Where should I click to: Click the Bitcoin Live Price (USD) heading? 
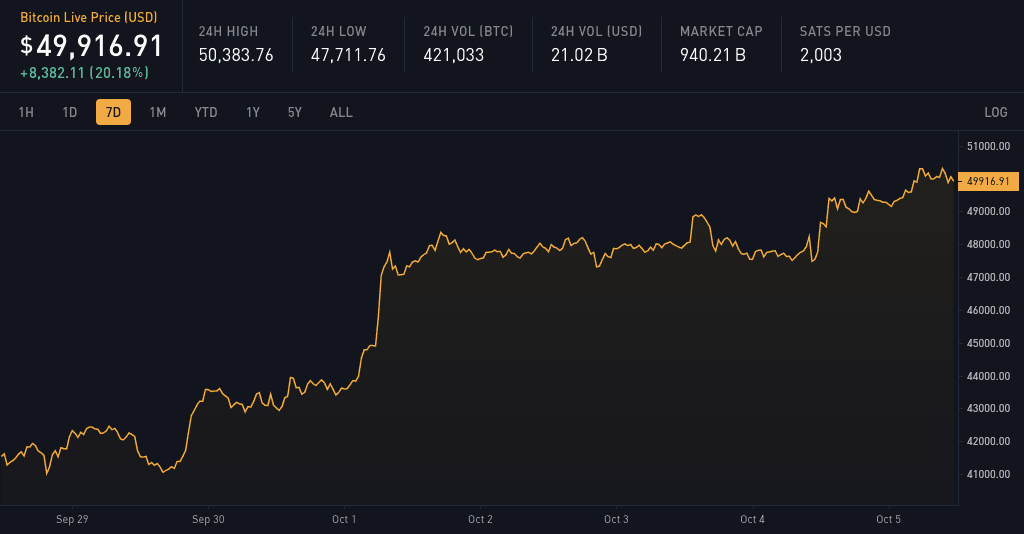pos(86,18)
